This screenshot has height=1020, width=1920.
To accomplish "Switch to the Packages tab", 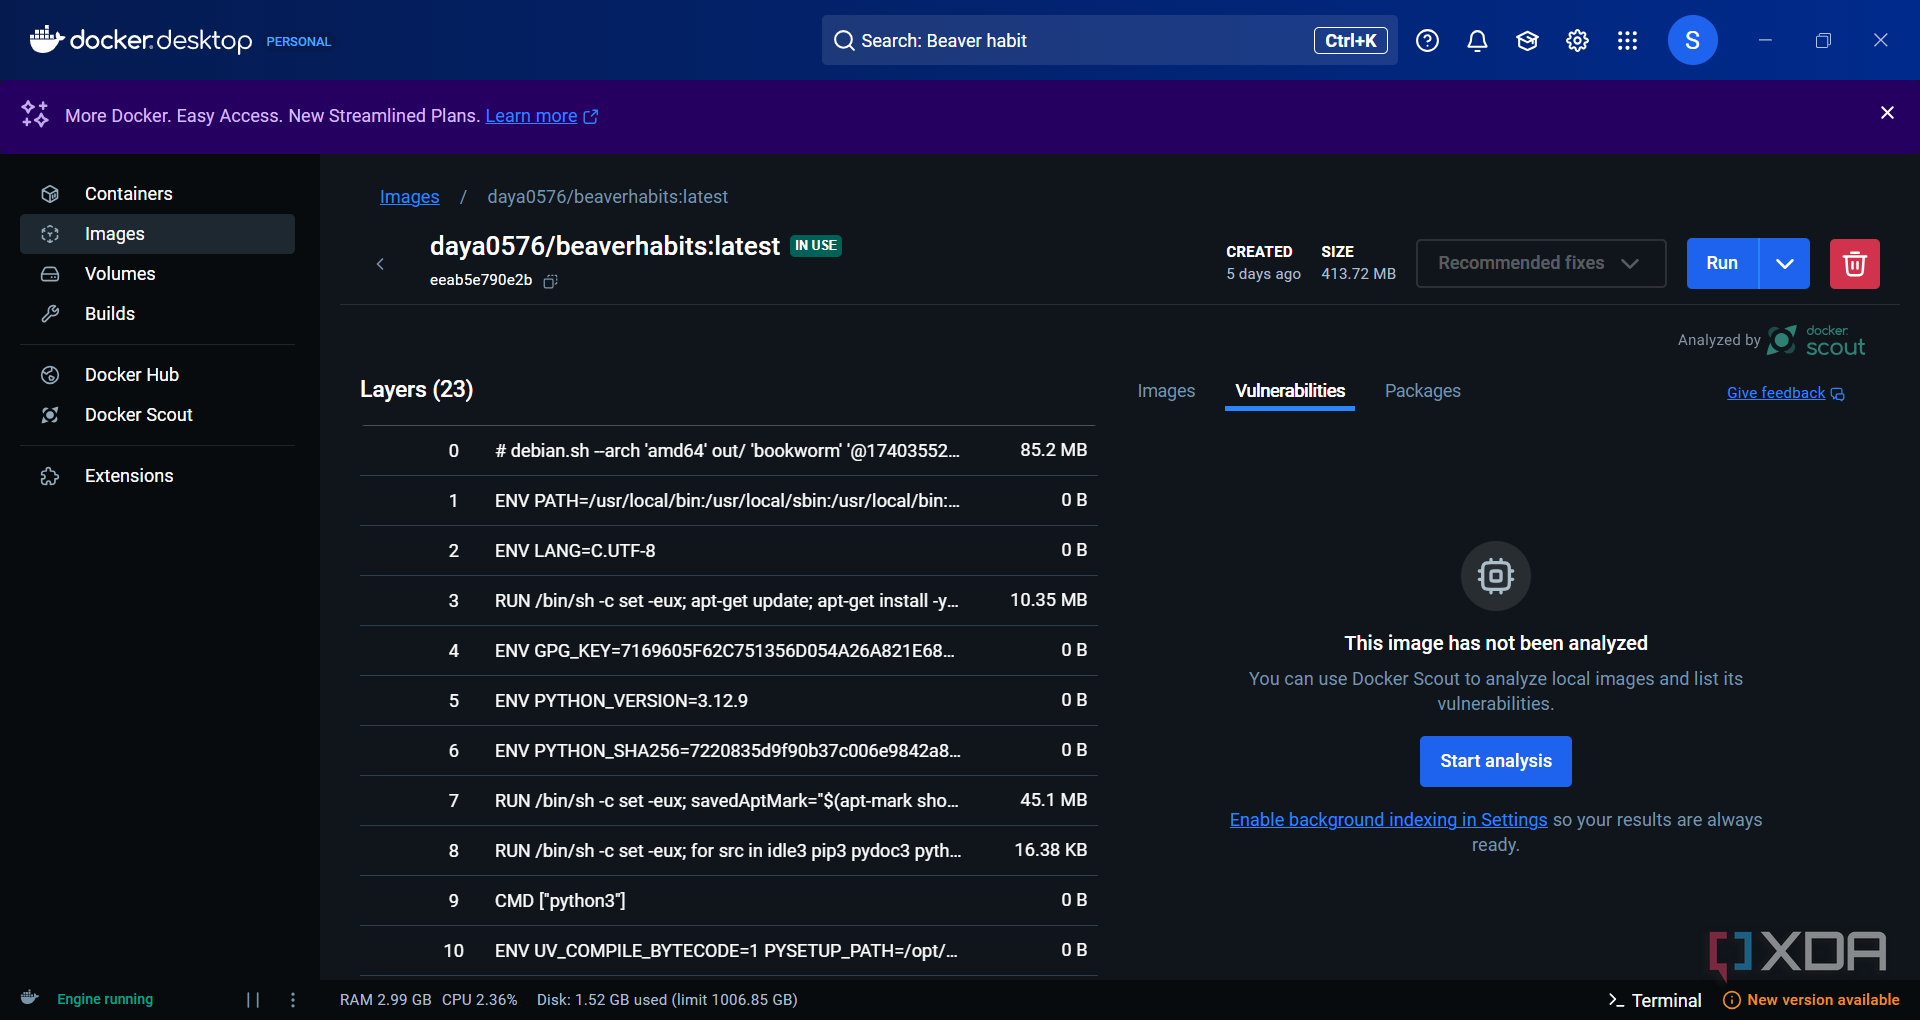I will pos(1422,391).
